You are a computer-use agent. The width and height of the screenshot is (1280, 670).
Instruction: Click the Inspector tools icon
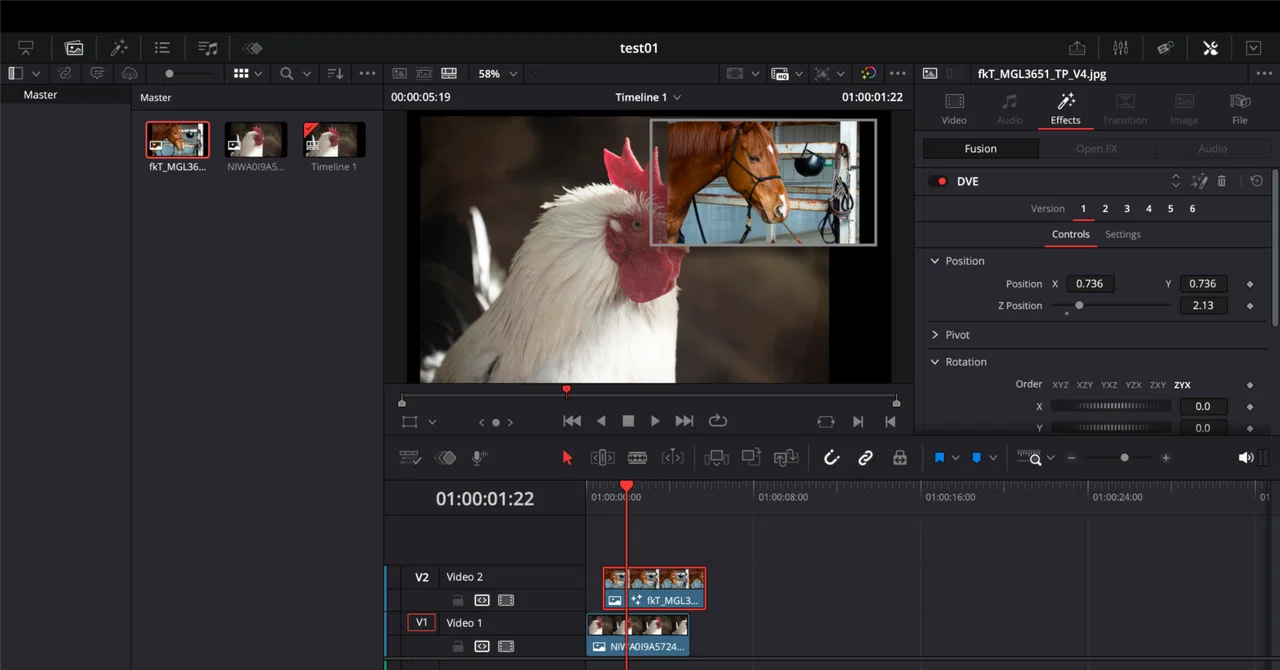click(1210, 48)
